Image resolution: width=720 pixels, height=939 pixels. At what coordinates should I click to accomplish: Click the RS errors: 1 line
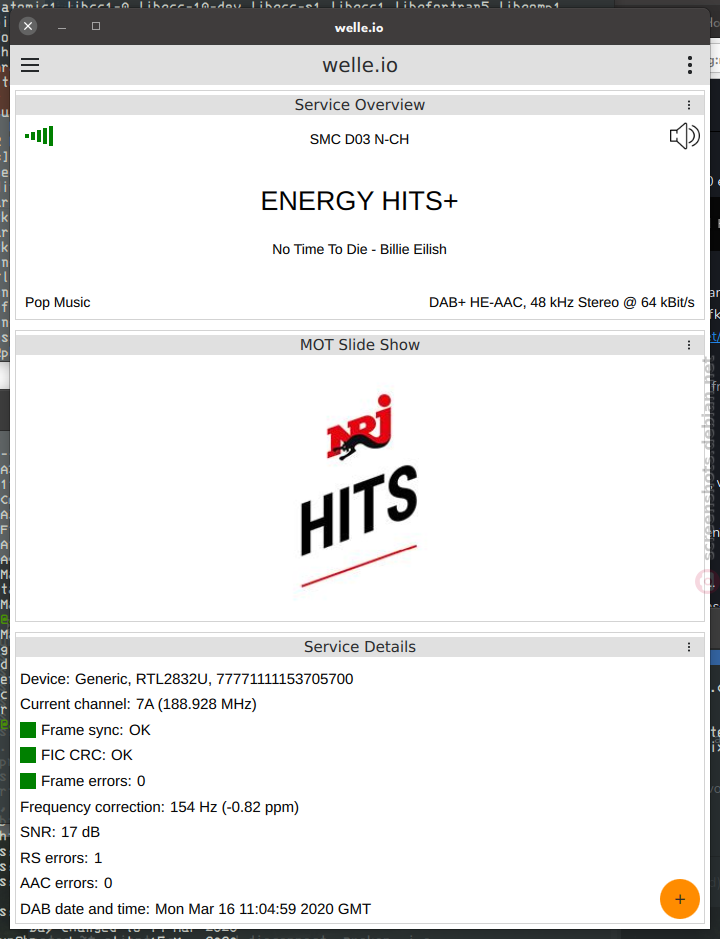point(61,858)
